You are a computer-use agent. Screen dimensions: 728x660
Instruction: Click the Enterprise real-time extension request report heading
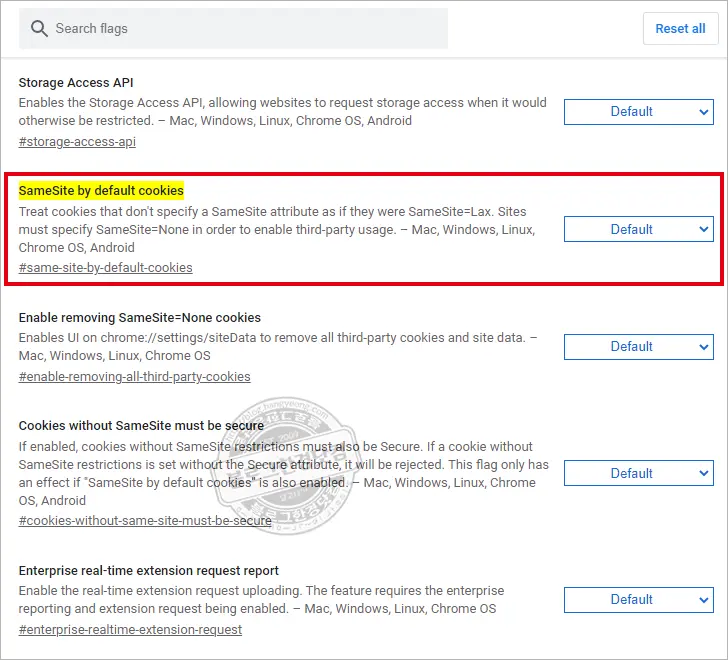(148, 571)
